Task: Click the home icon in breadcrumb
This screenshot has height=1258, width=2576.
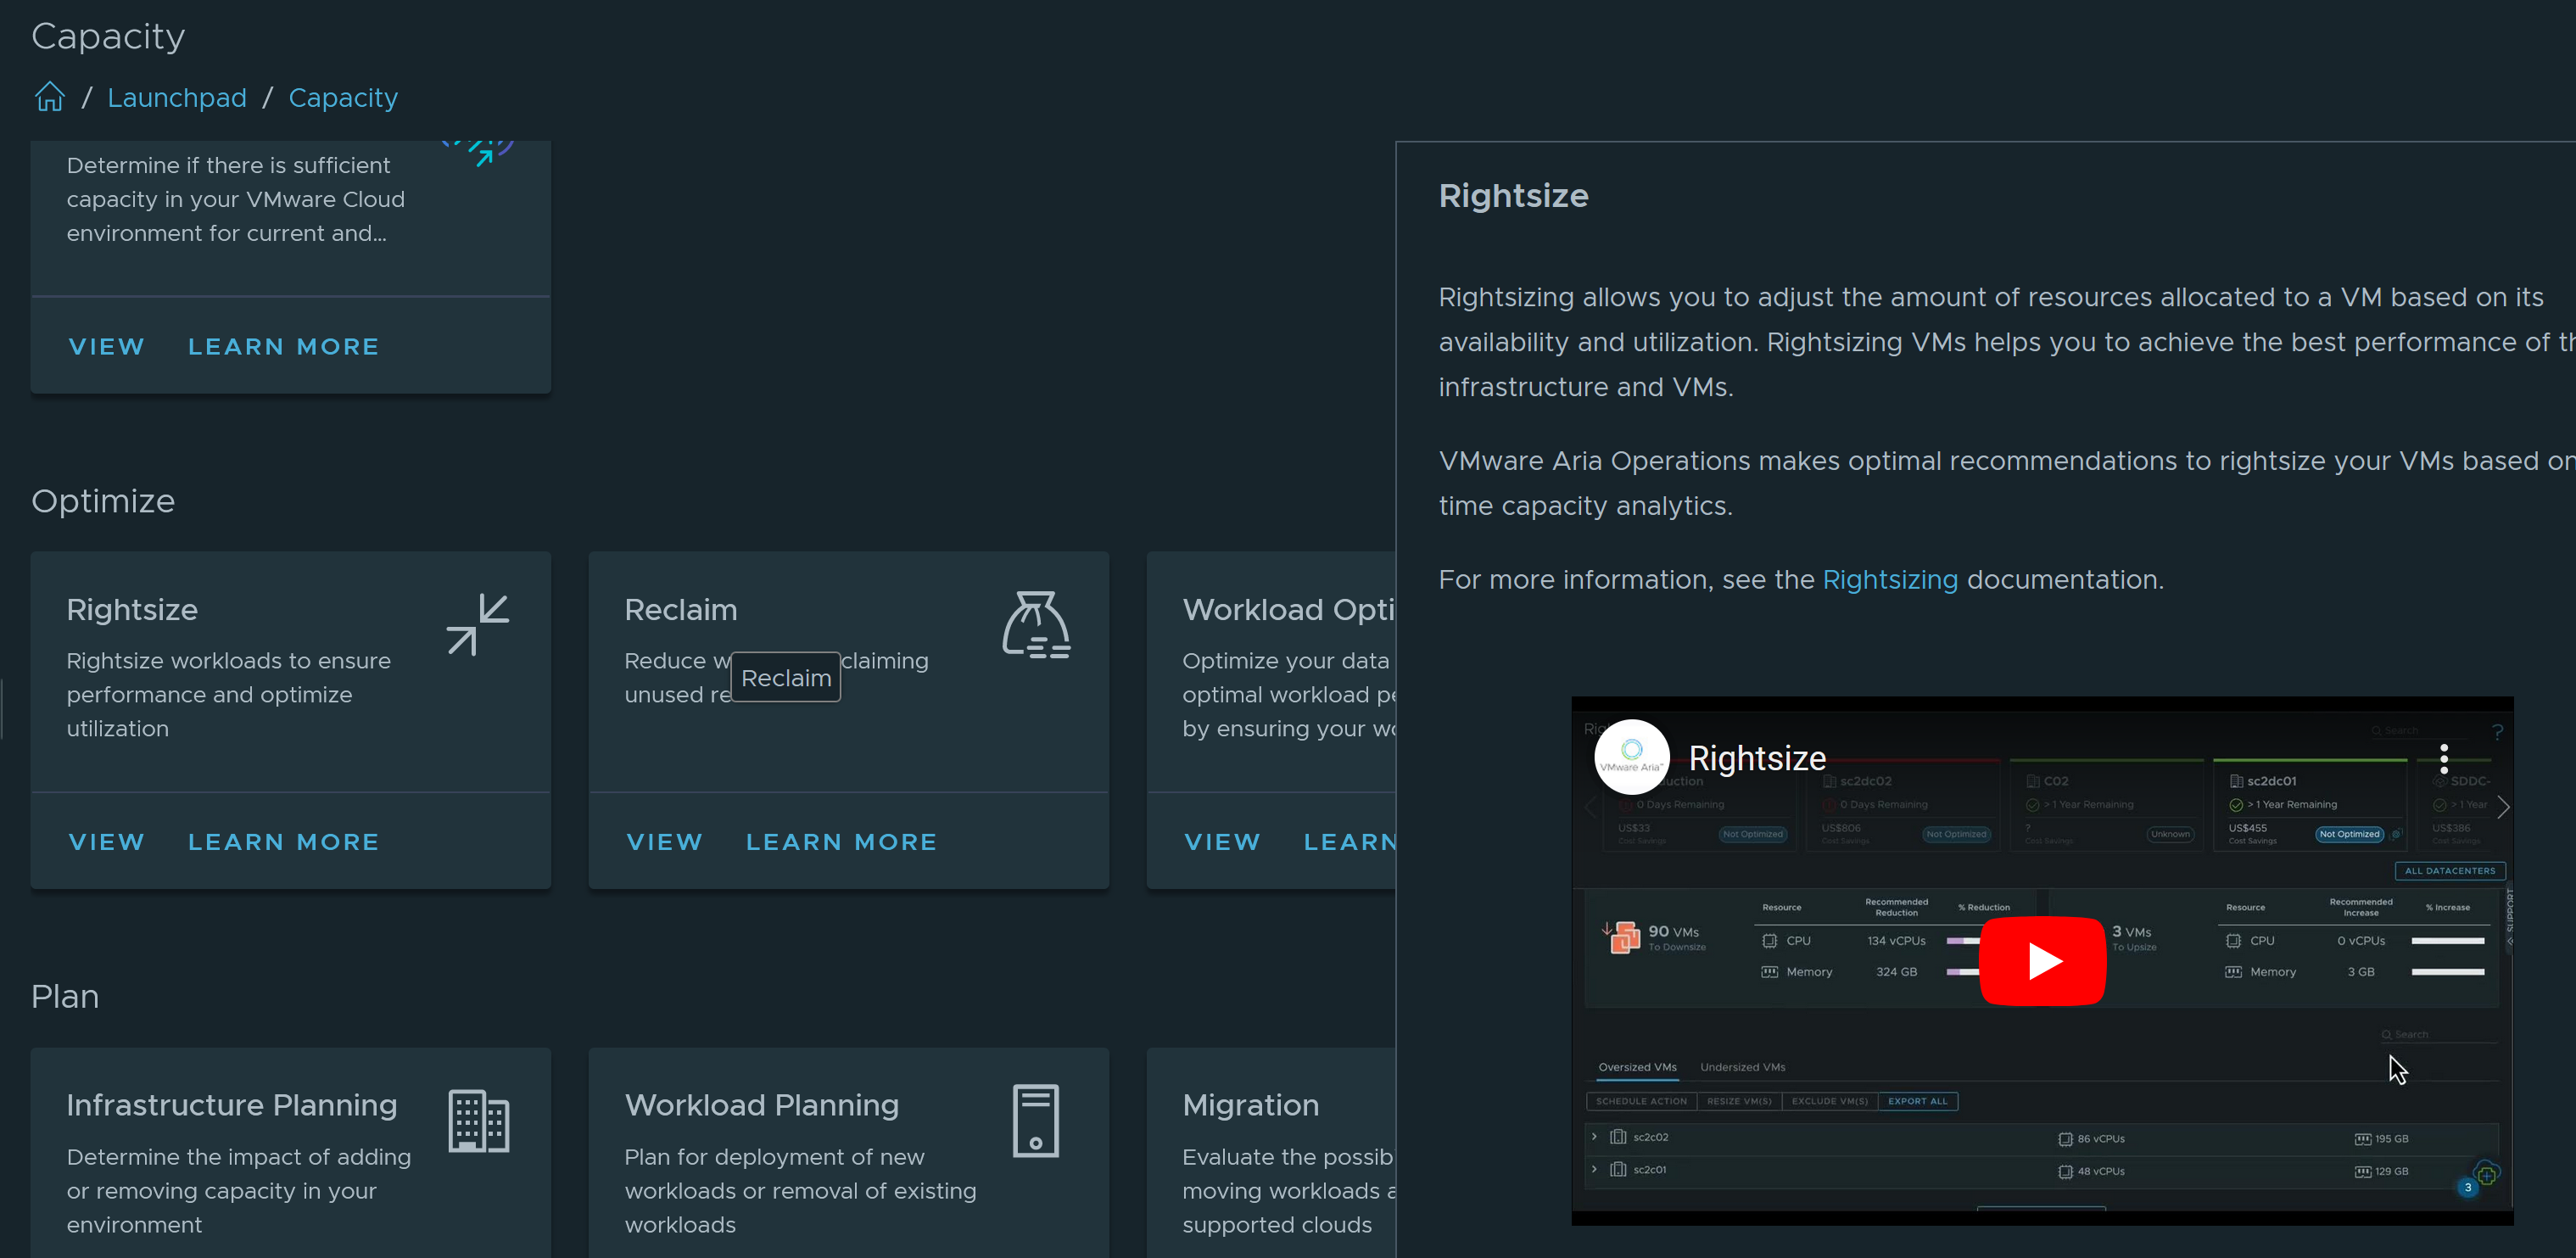Action: coord(49,97)
